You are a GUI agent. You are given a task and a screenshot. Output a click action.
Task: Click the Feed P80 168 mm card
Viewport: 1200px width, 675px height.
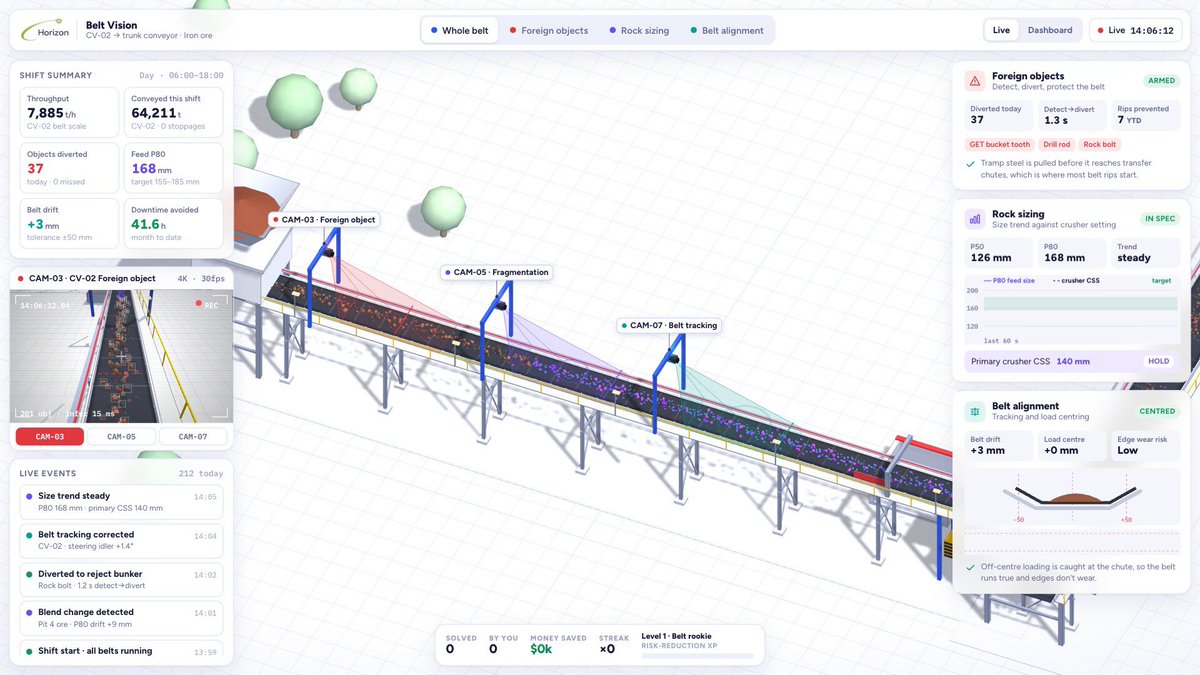[173, 168]
